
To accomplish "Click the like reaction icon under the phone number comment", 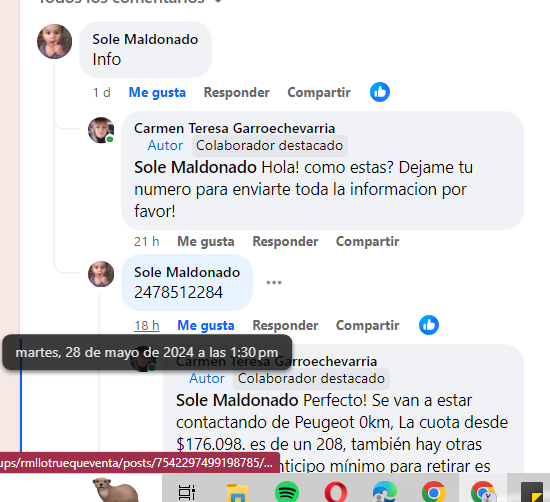I will tap(429, 325).
